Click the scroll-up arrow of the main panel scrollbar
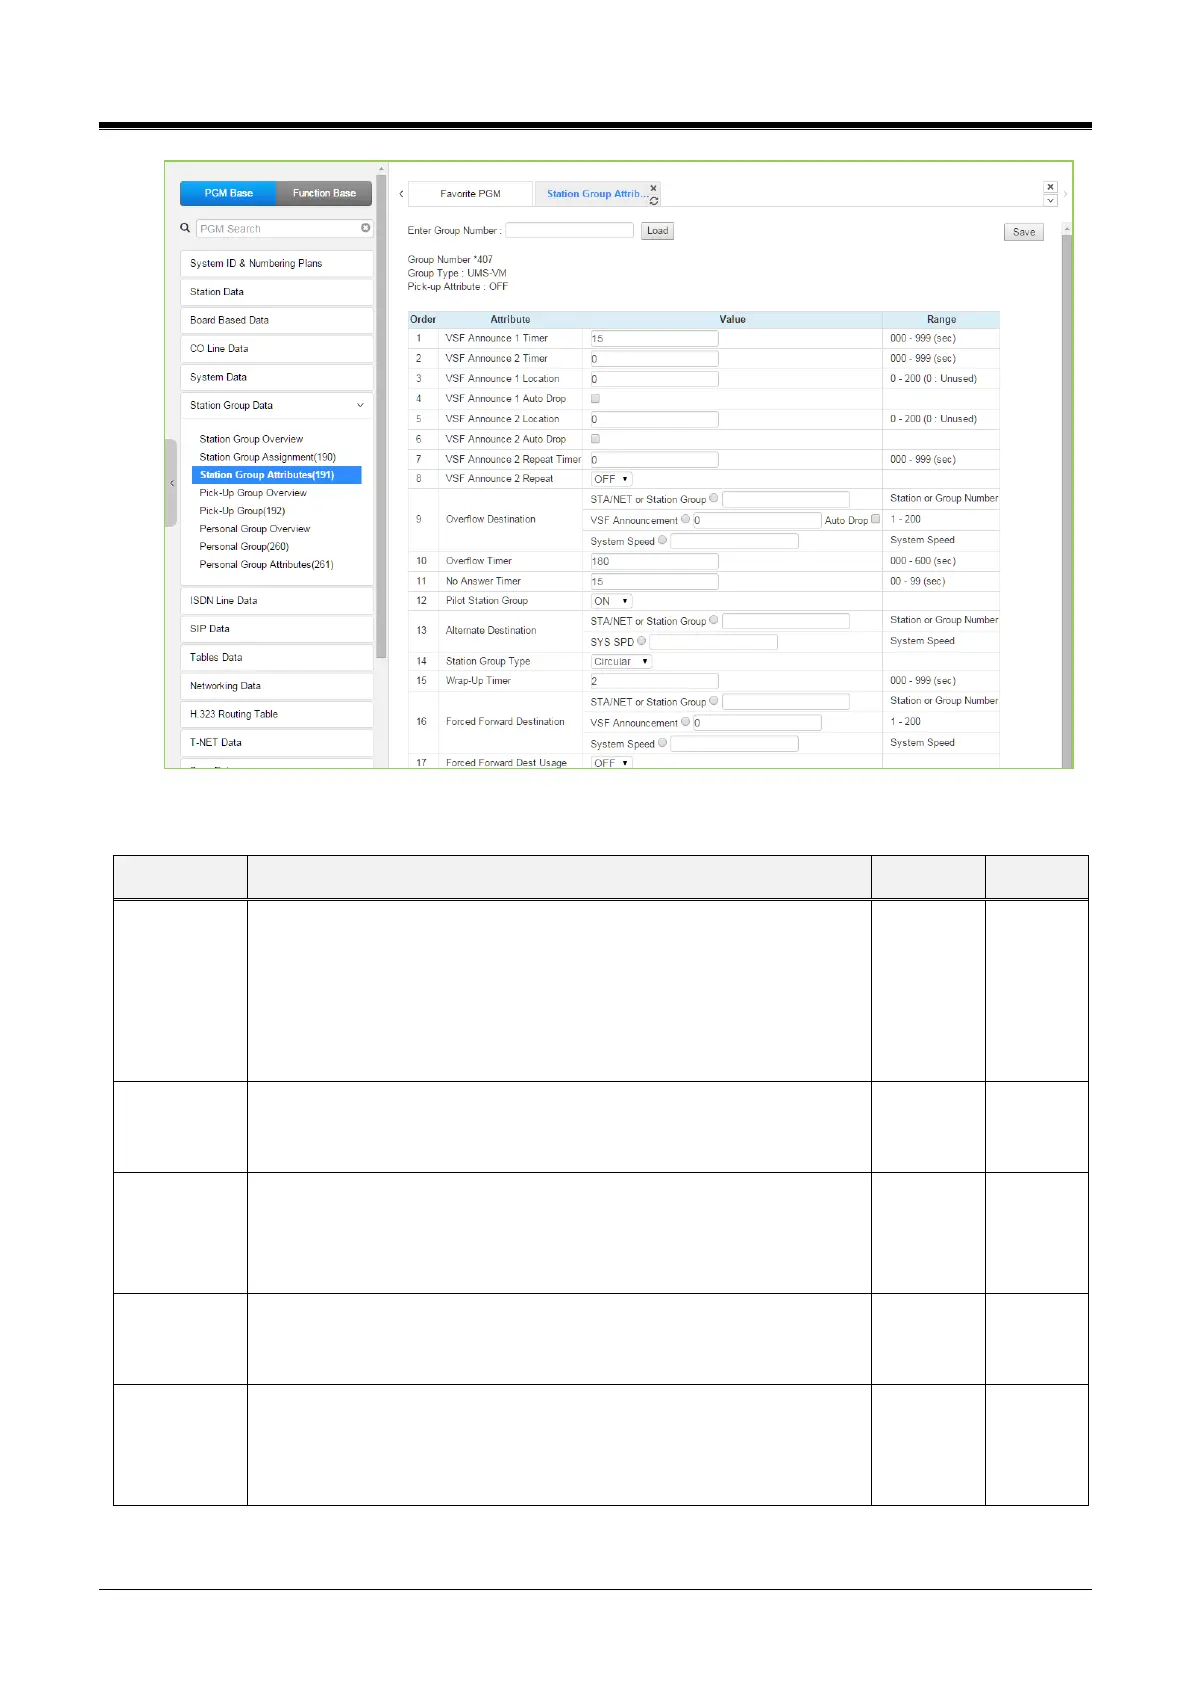1191x1684 pixels. 1067,229
